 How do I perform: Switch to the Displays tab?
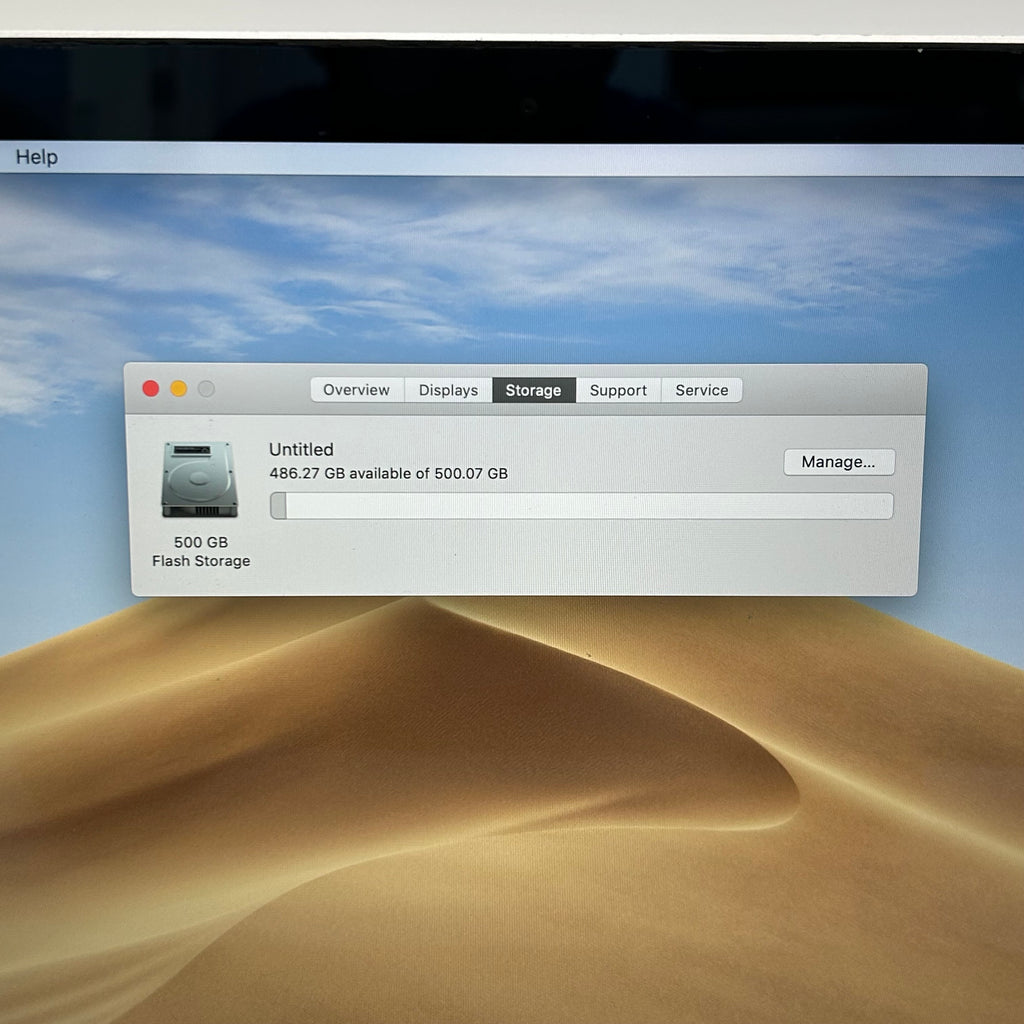coord(448,390)
